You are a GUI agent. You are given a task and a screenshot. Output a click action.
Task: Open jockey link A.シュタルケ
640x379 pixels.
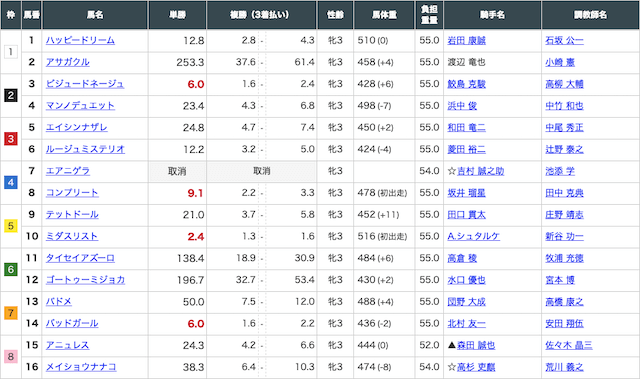point(473,236)
